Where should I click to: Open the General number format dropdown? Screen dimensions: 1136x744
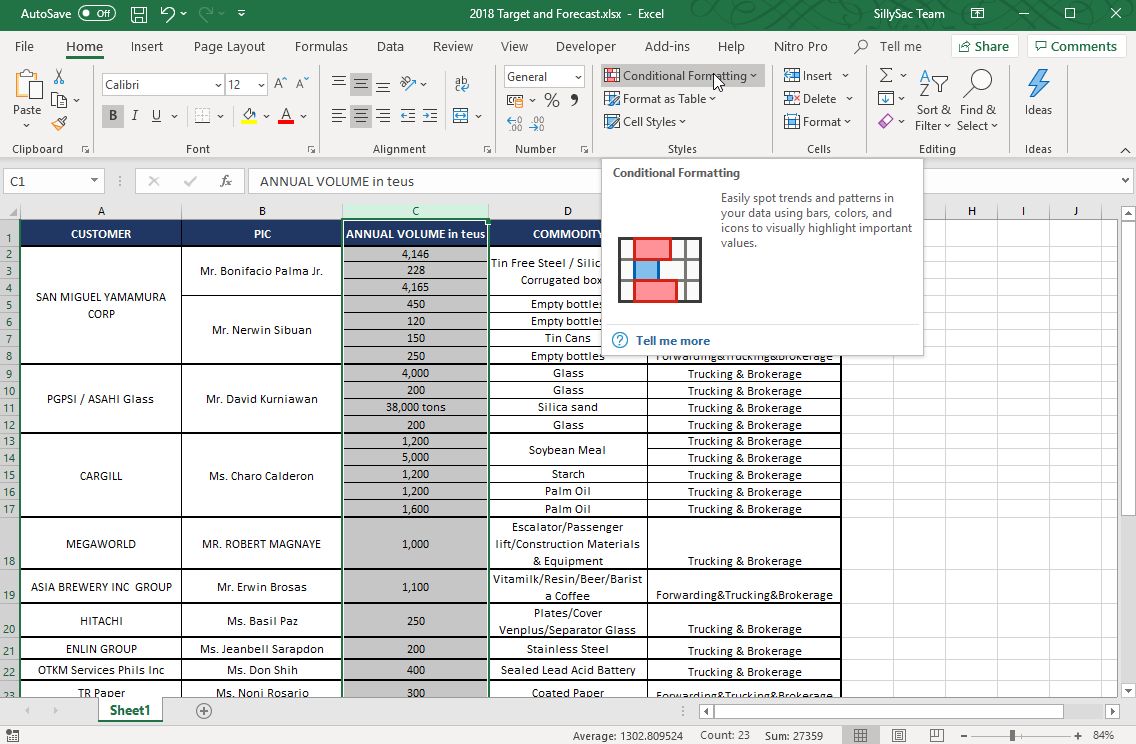578,76
